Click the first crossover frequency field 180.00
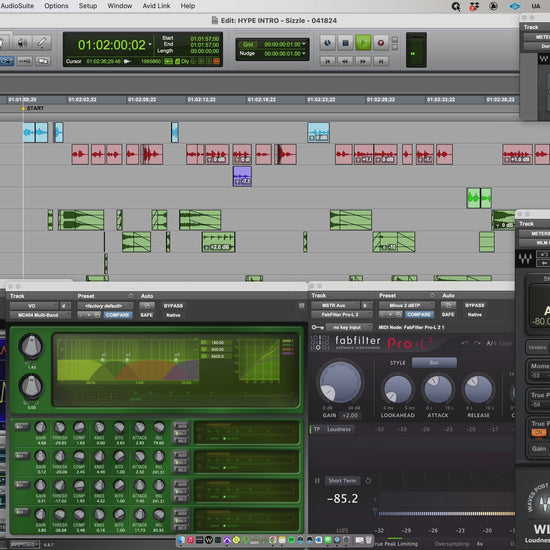The height and width of the screenshot is (550, 550). click(217, 342)
